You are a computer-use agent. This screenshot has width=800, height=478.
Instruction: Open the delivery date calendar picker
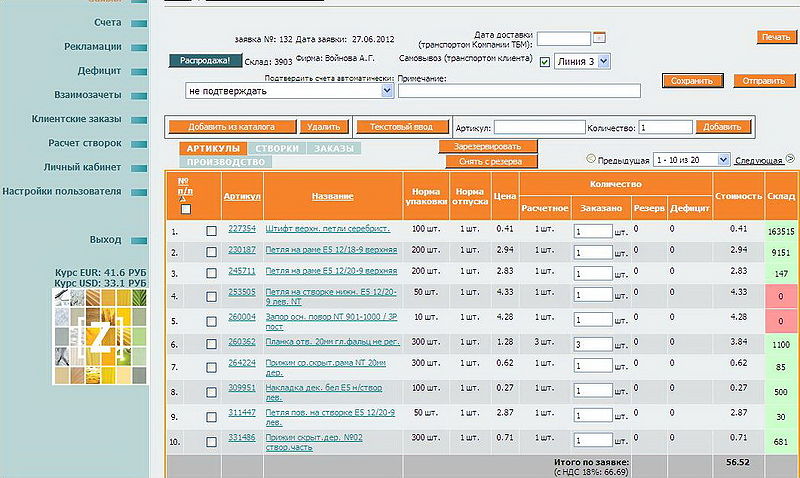click(600, 38)
